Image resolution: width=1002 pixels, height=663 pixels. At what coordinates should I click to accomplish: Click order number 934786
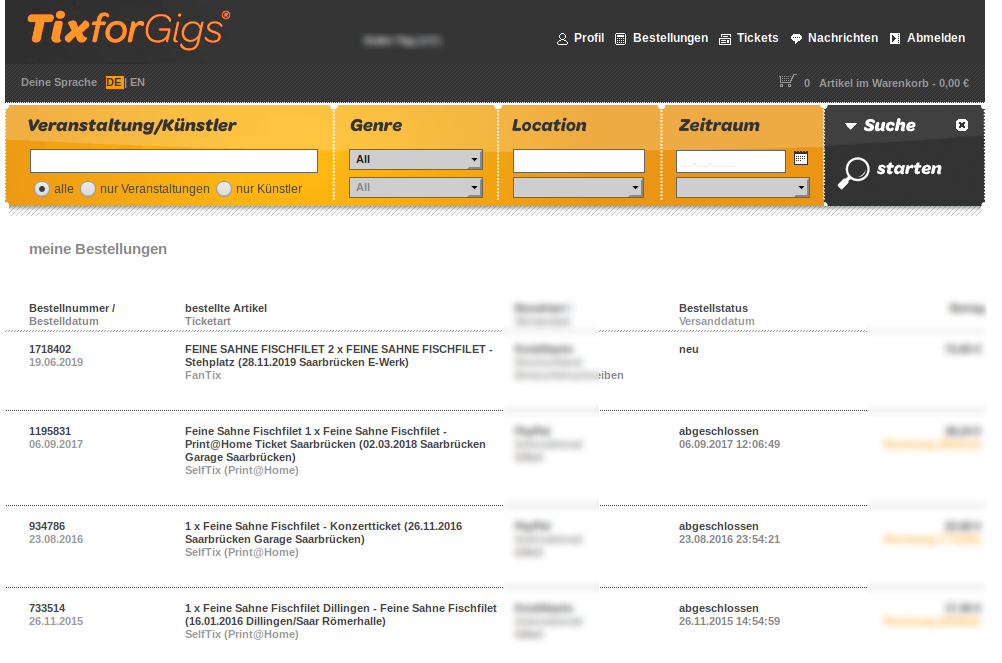tap(47, 526)
